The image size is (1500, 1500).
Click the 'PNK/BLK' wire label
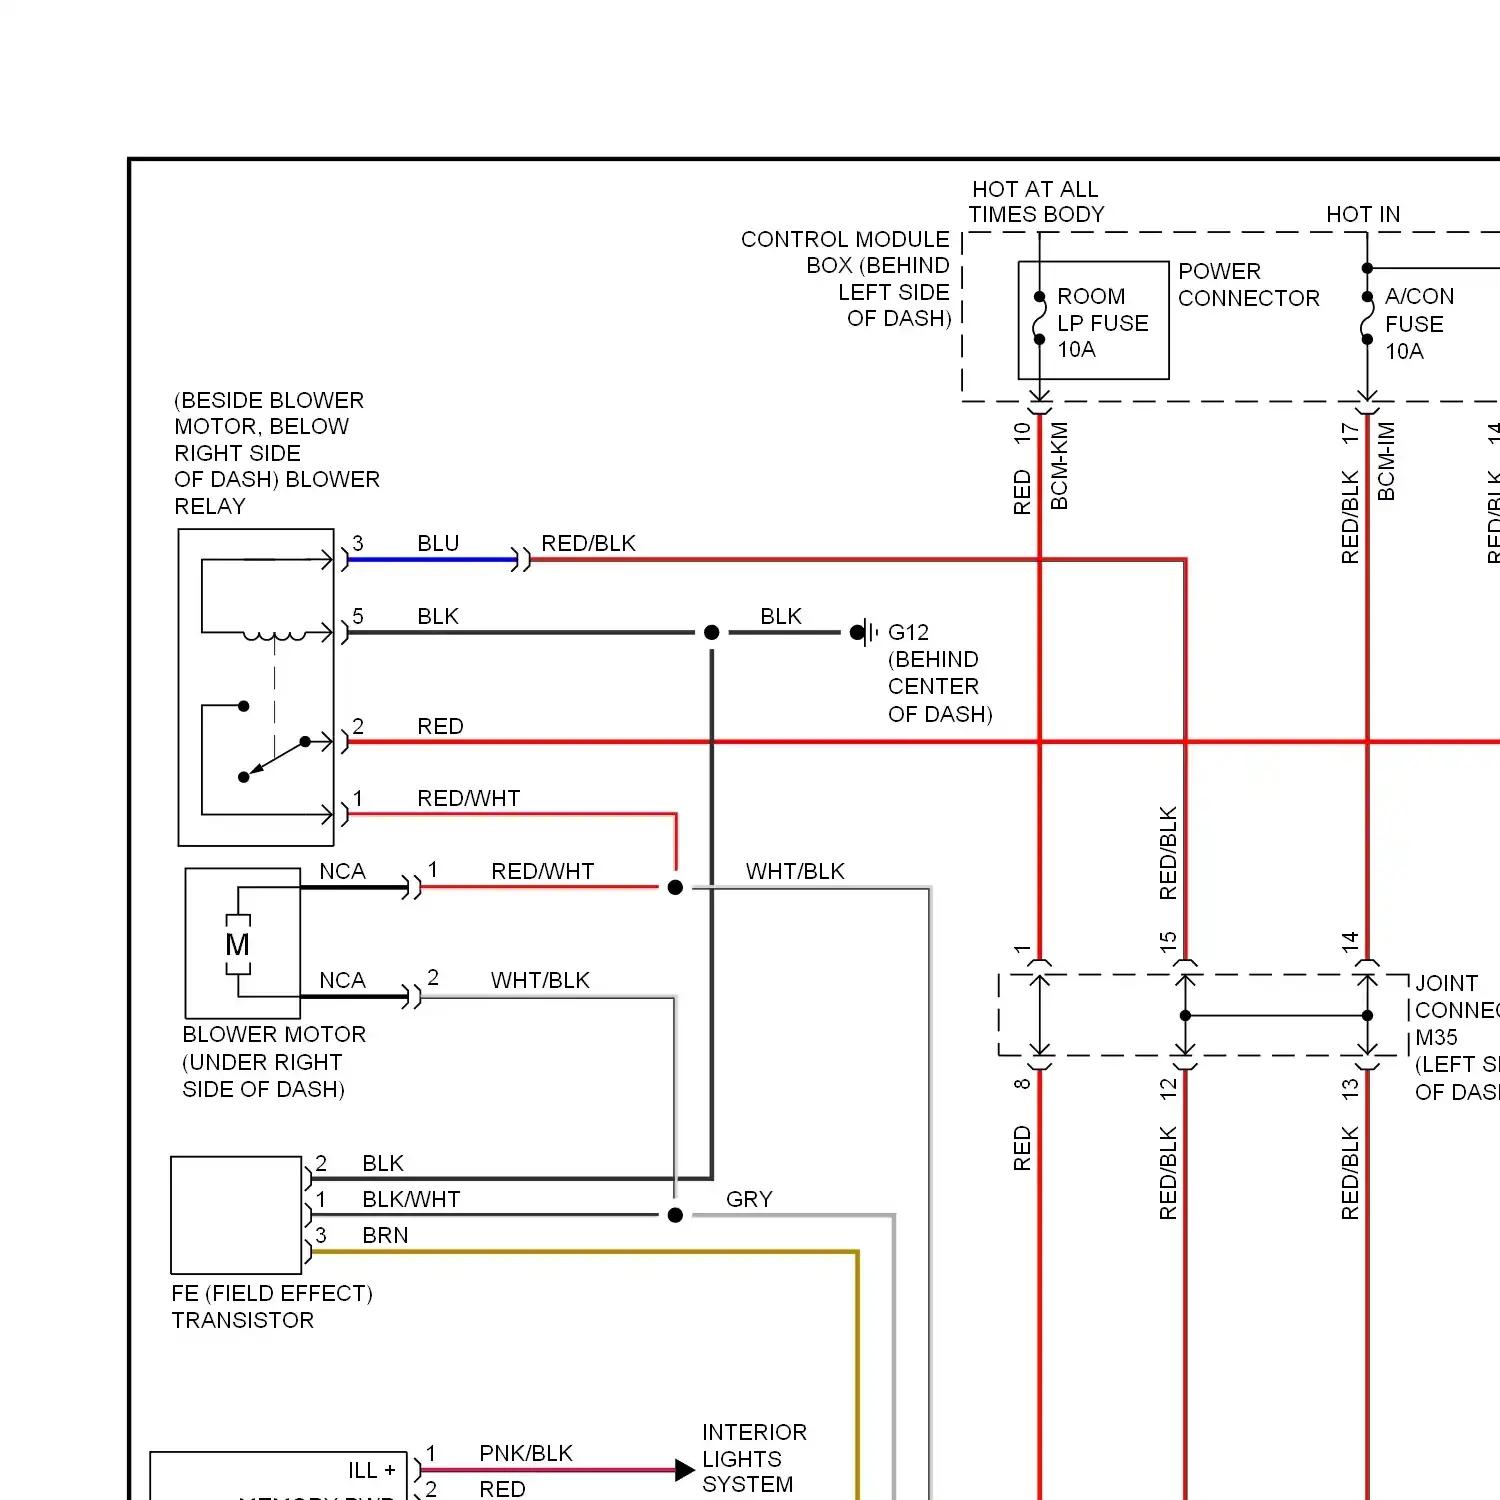[526, 1453]
